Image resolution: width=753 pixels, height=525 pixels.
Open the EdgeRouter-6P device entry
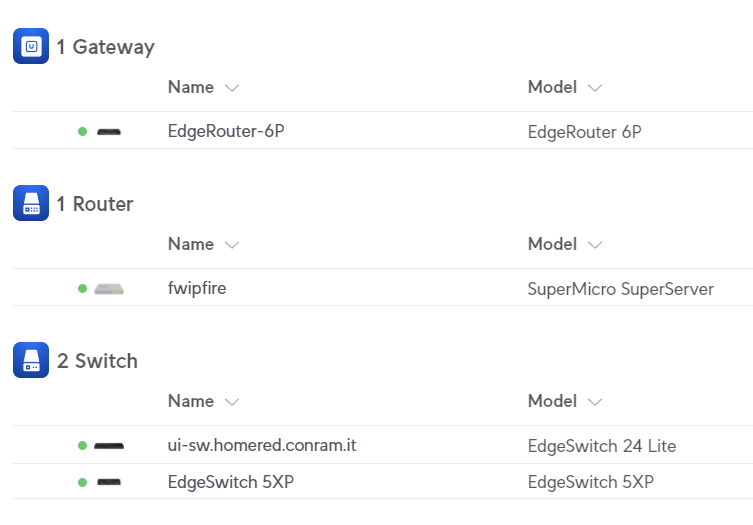226,131
